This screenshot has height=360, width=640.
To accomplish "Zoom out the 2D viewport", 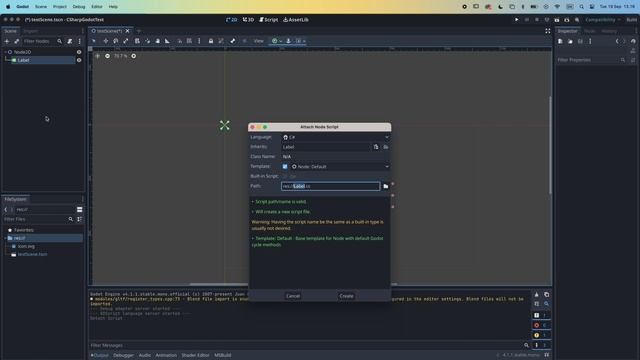I will click(x=107, y=56).
